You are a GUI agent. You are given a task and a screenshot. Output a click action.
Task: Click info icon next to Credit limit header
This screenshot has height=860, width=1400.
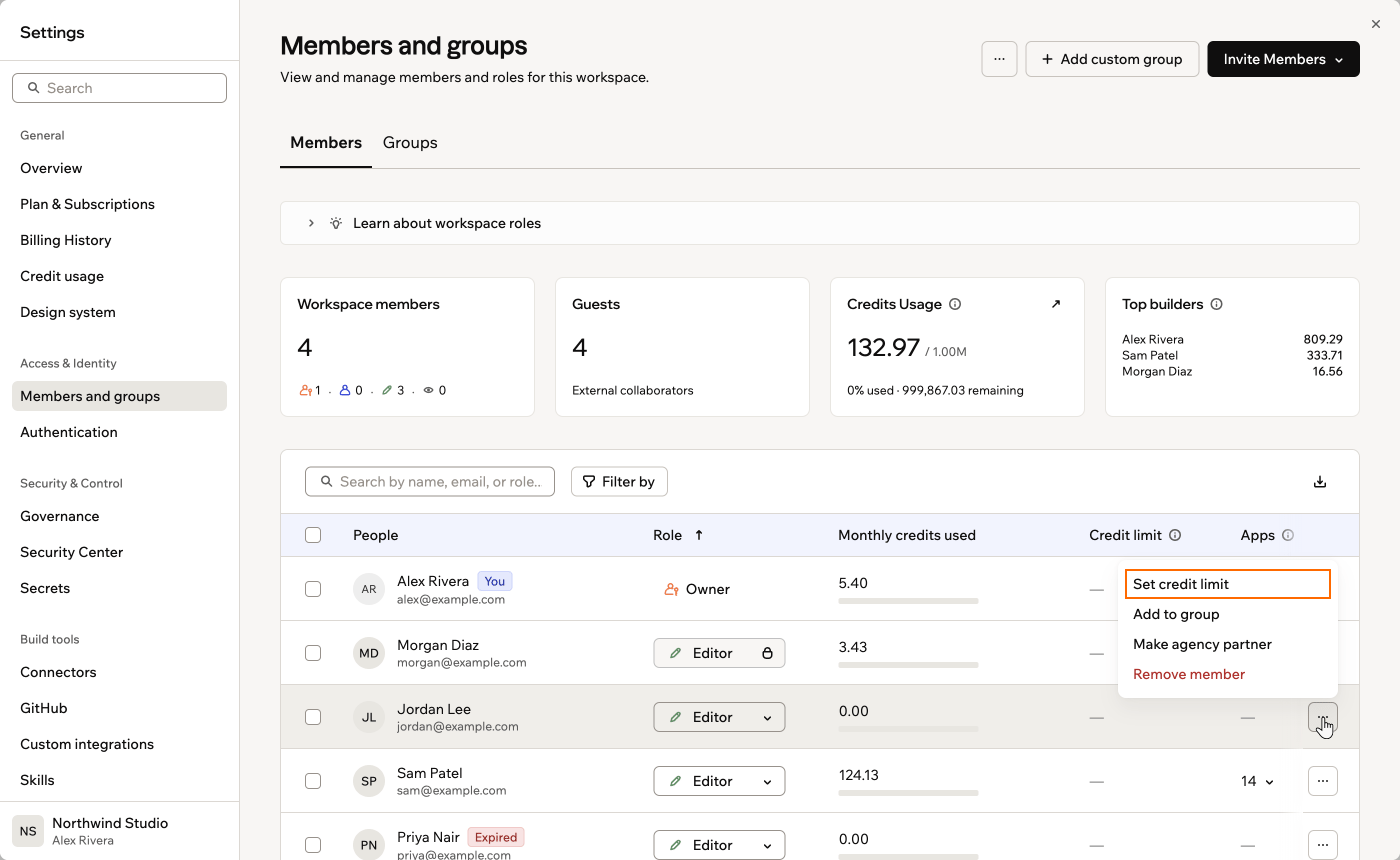pos(1175,535)
